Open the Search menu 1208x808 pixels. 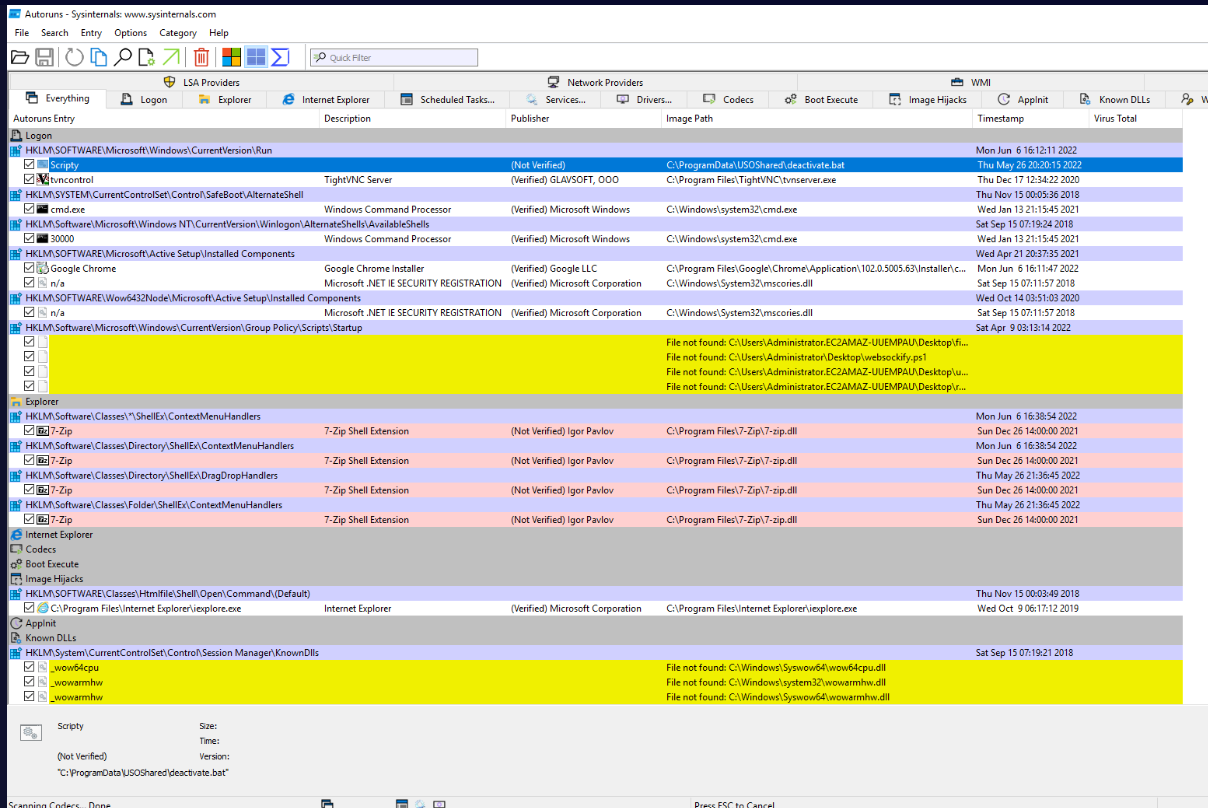pyautogui.click(x=55, y=33)
